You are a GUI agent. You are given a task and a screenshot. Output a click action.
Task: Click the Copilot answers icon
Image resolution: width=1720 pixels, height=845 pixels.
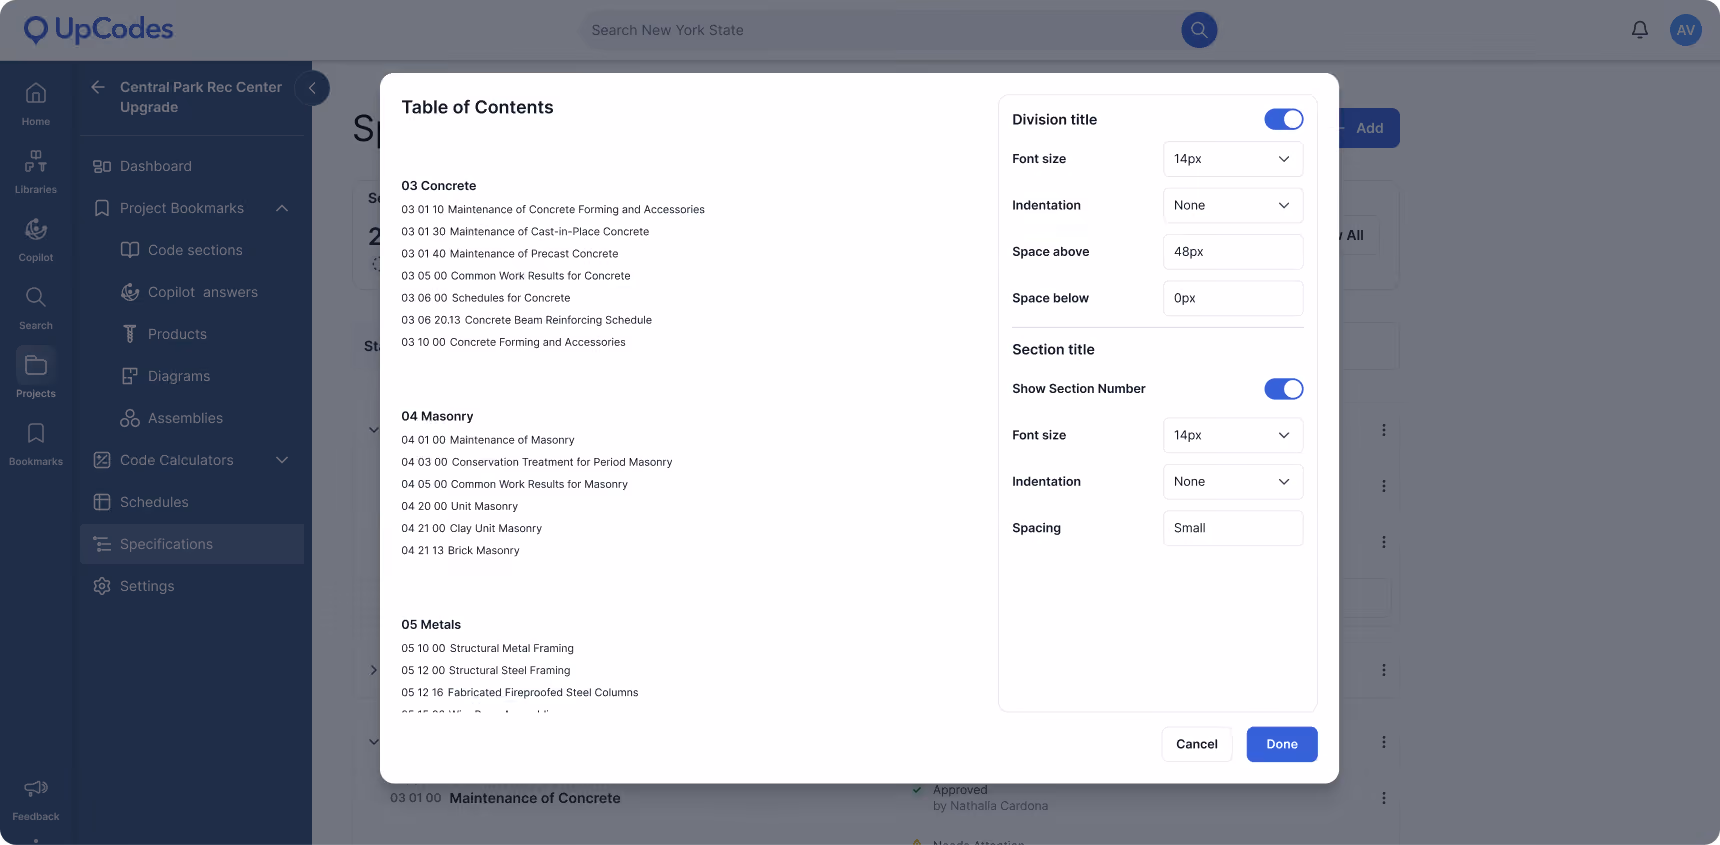(130, 292)
